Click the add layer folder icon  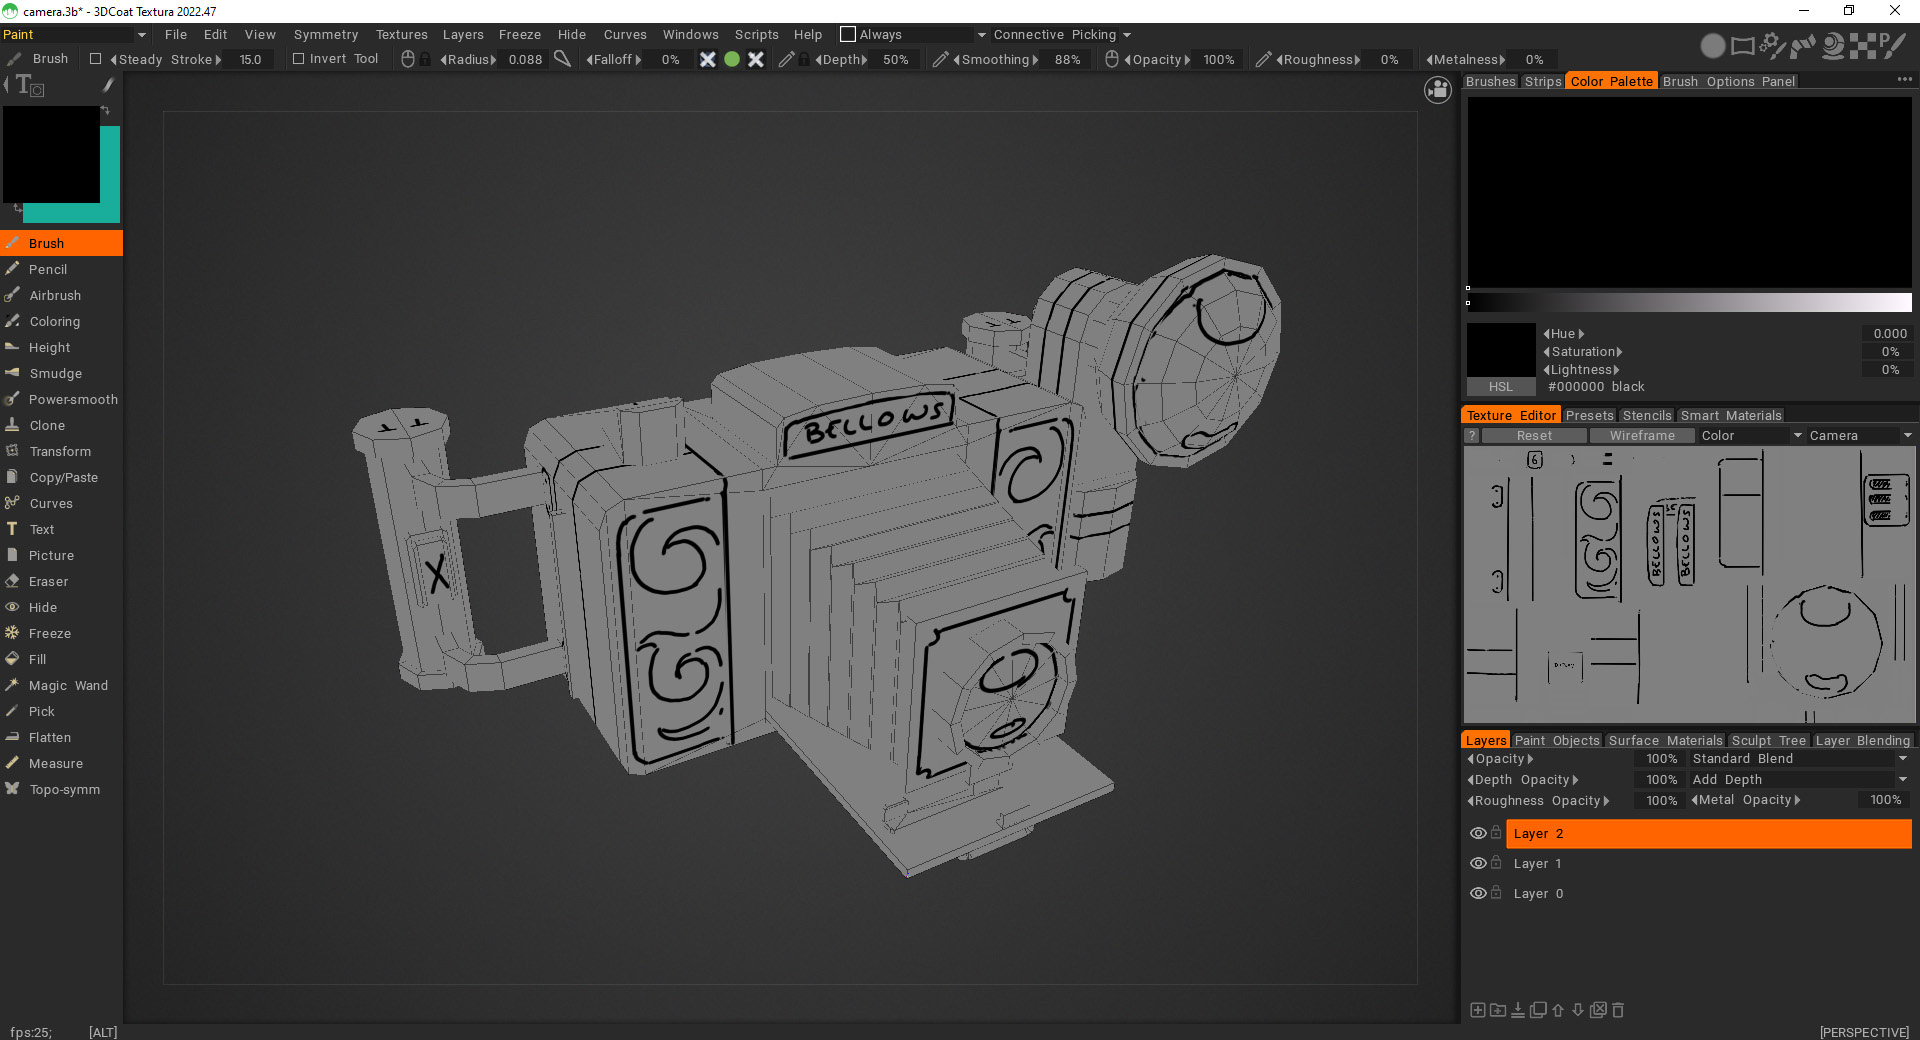[x=1498, y=1010]
